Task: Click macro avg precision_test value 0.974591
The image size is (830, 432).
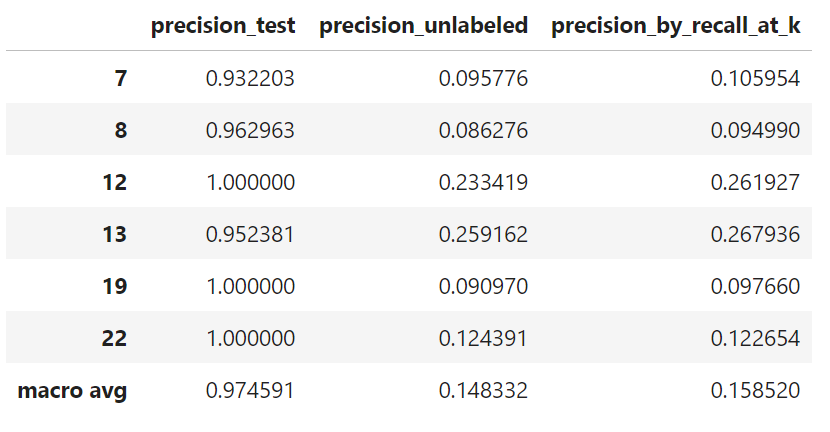Action: click(x=250, y=391)
